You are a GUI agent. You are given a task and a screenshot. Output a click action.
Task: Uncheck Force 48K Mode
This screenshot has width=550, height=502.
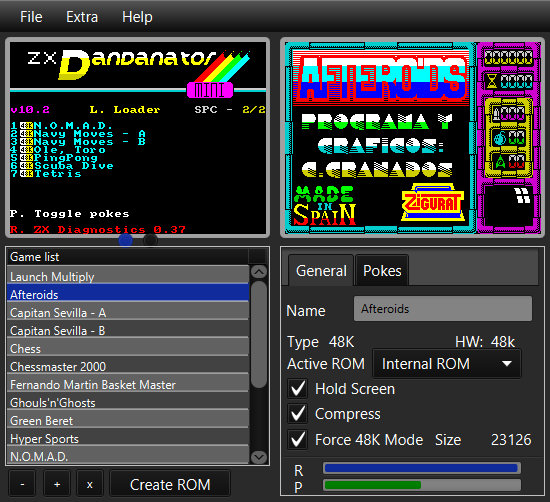click(x=297, y=440)
